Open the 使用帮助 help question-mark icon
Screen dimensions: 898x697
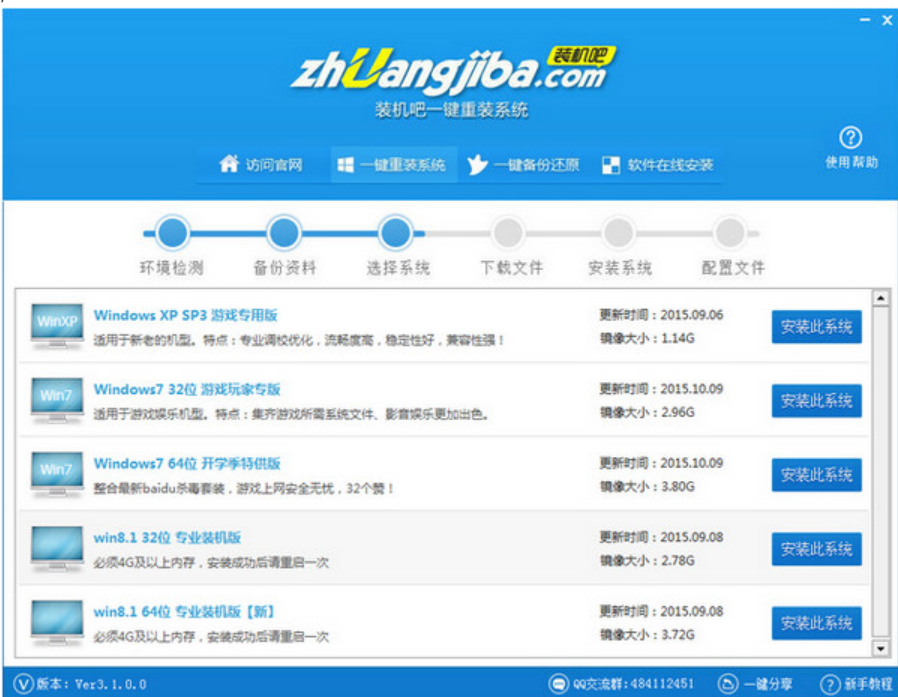pyautogui.click(x=850, y=137)
